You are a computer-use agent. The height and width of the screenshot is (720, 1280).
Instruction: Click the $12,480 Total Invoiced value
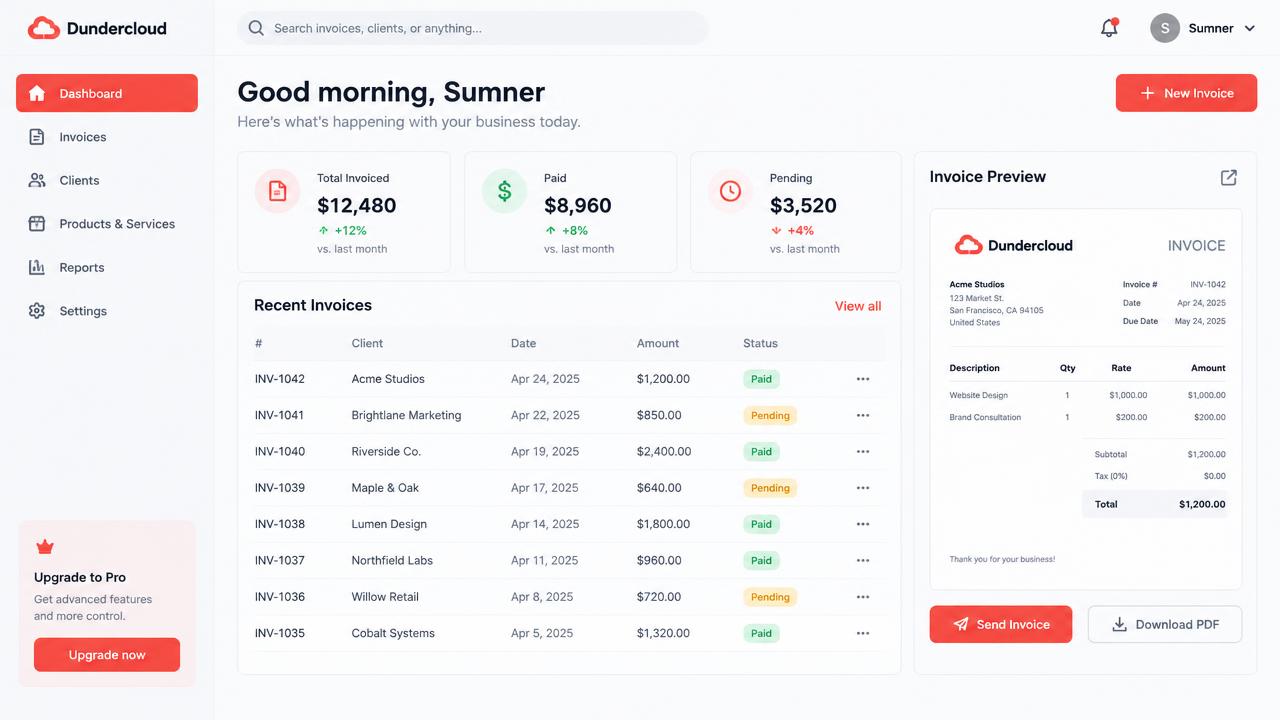pyautogui.click(x=357, y=205)
